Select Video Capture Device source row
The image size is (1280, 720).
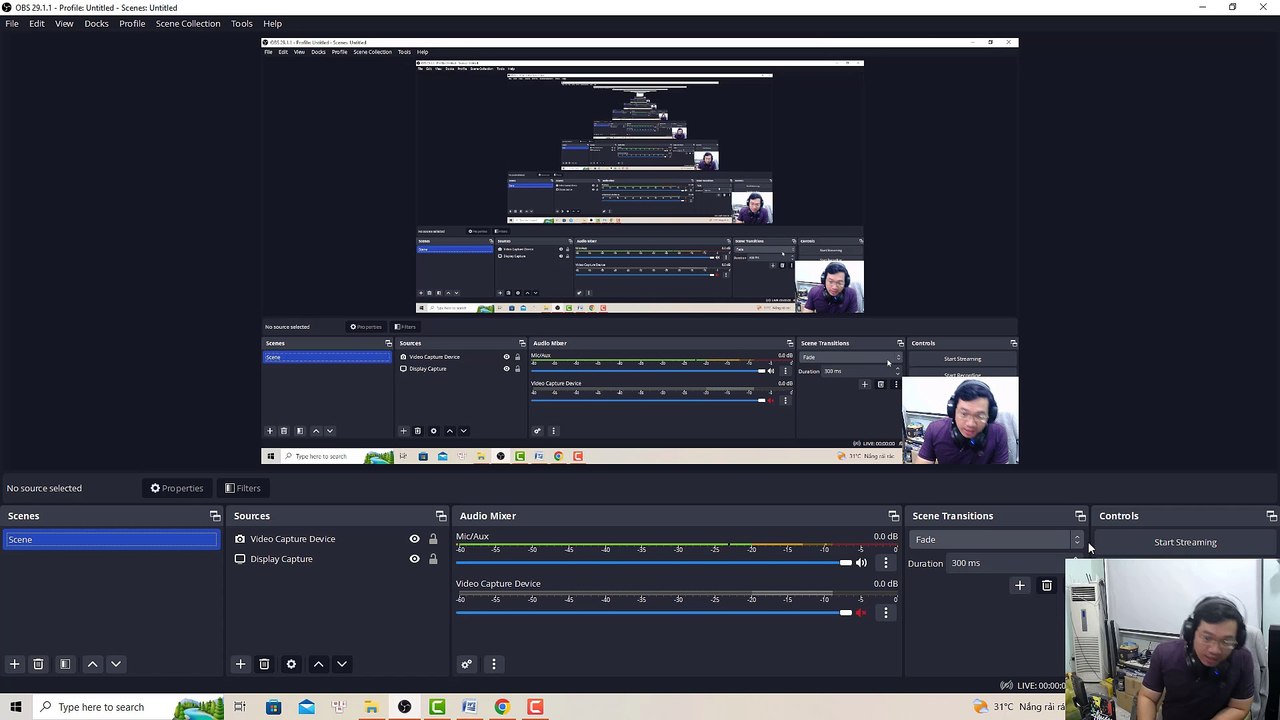pos(338,539)
